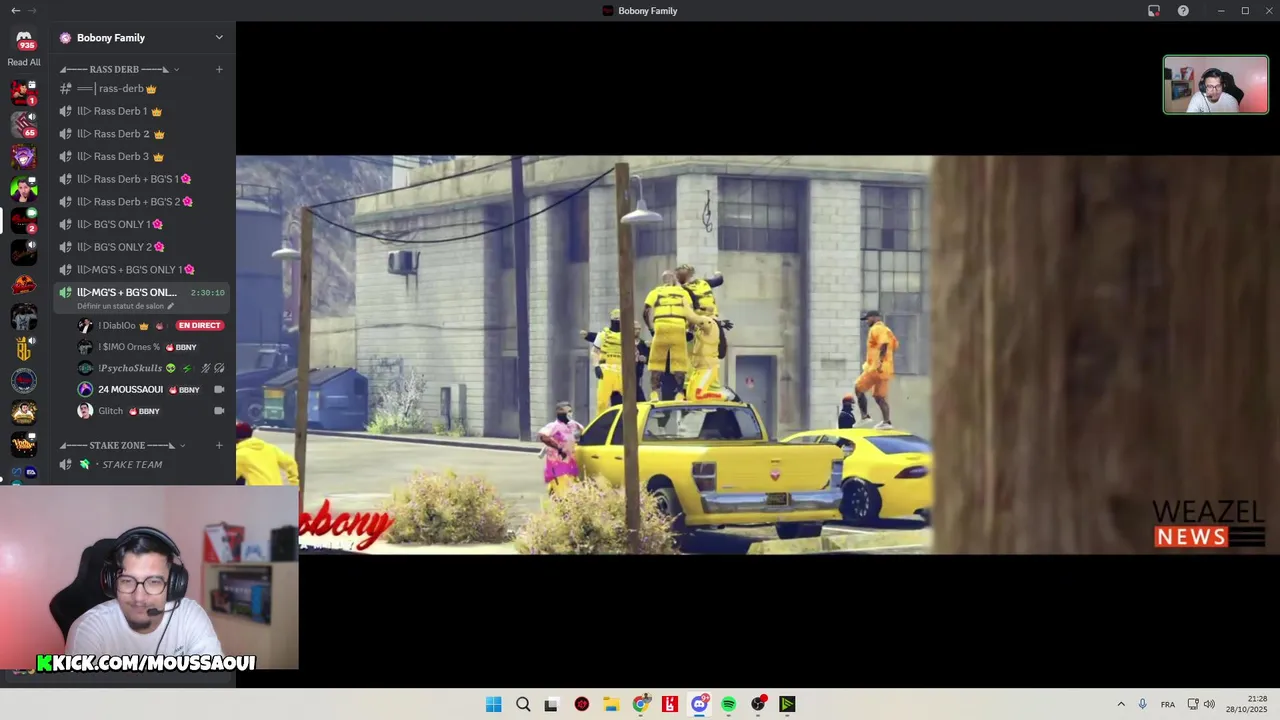Open OBS Studio from the taskbar
Screen dimensions: 1280x720
758,704
